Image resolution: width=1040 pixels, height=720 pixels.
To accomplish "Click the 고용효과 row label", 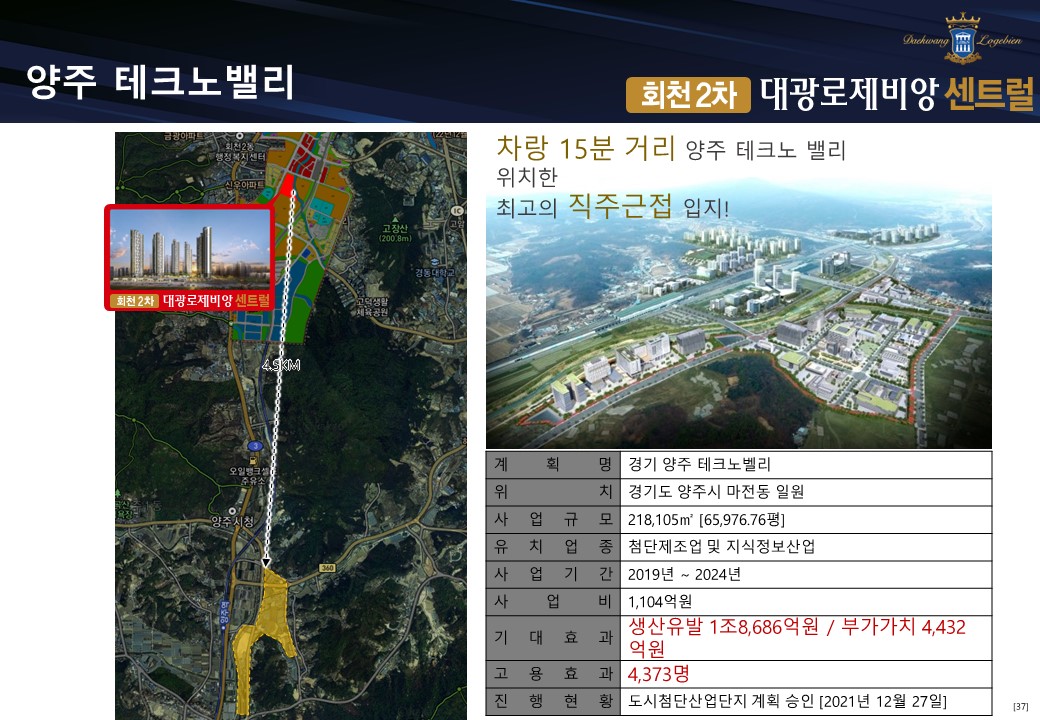I will point(552,674).
